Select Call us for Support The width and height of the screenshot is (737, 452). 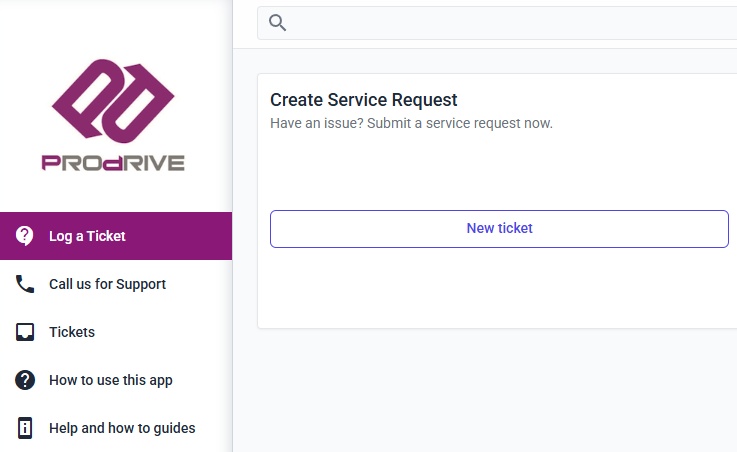tap(107, 284)
